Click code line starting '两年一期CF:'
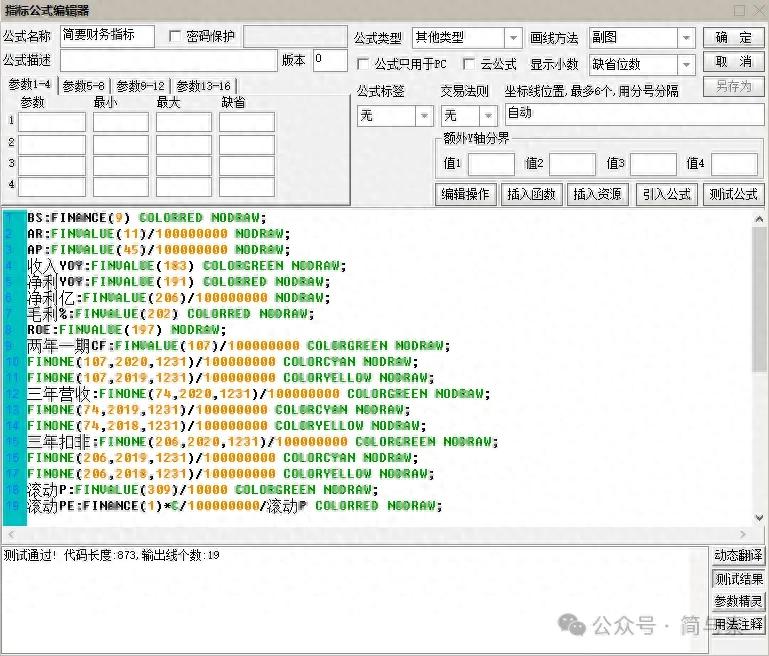Viewport: 769px width, 656px height. point(238,346)
